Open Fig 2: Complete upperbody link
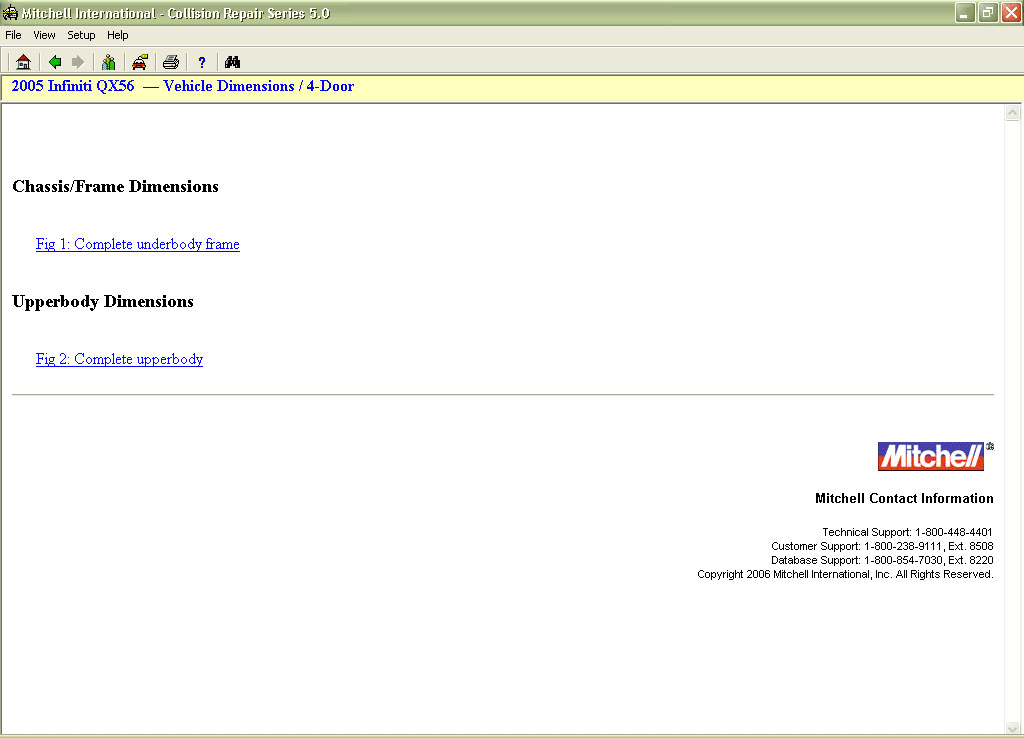Viewport: 1024px width, 738px height. tap(120, 359)
